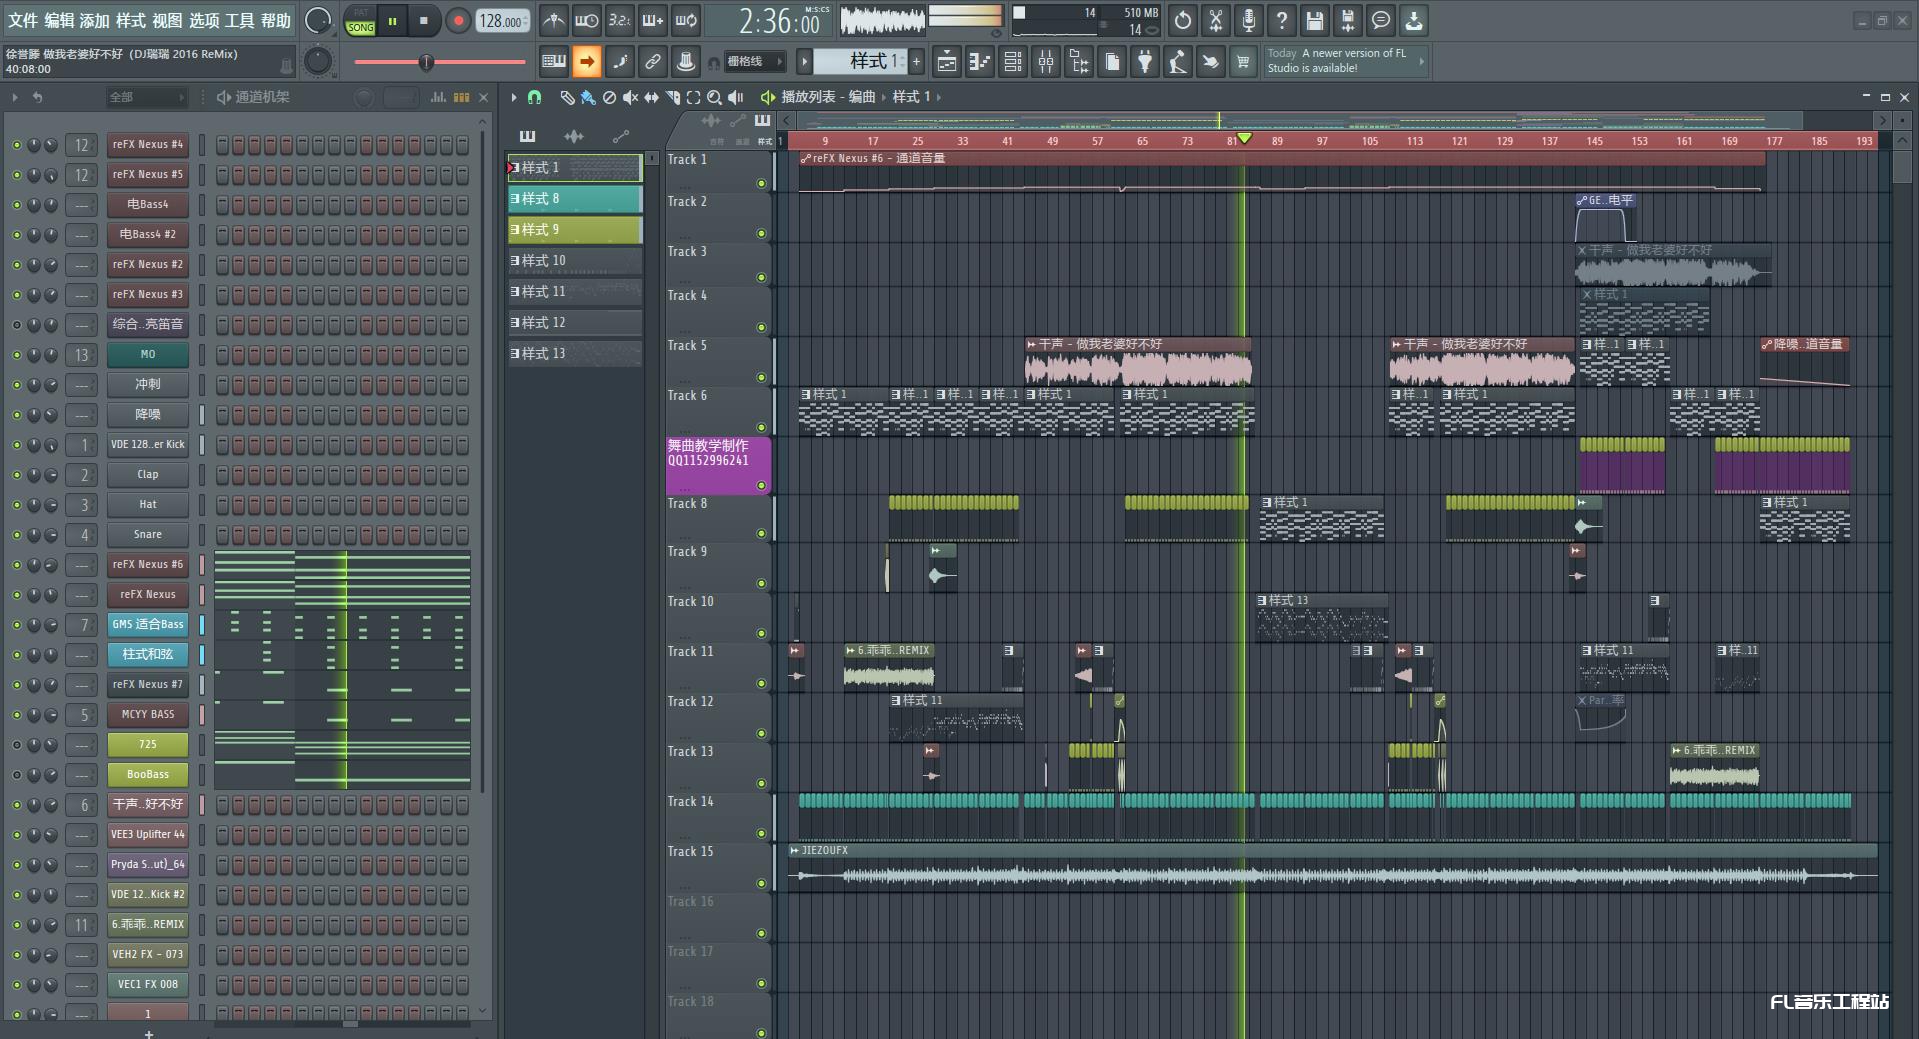Open the speech bubble project info
This screenshot has width=1919, height=1039.
coord(1381,20)
